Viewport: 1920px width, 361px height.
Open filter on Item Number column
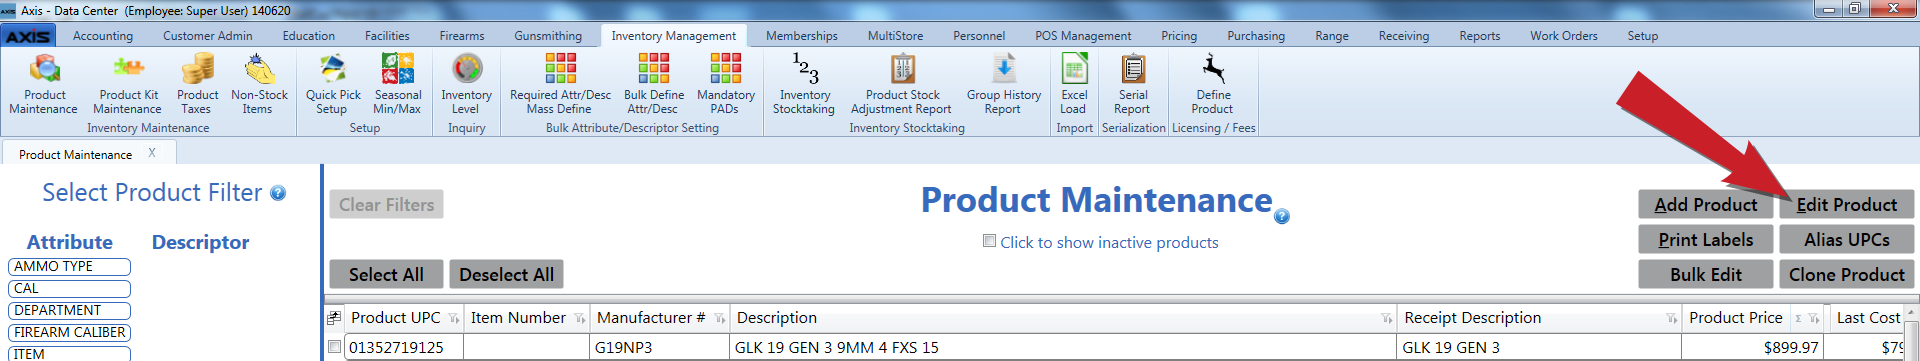click(580, 319)
